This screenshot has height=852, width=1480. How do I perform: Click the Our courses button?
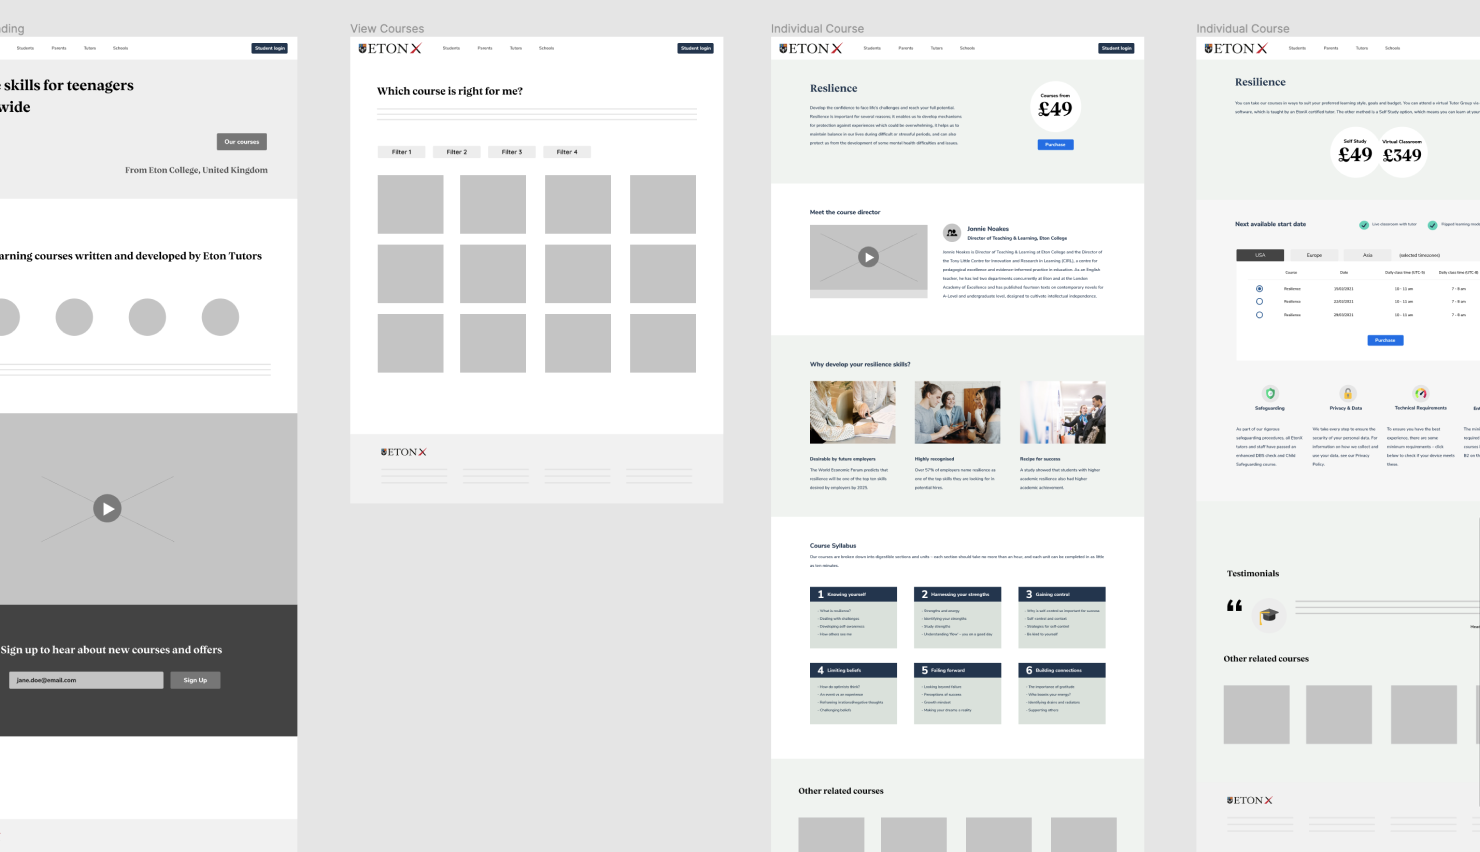click(241, 142)
